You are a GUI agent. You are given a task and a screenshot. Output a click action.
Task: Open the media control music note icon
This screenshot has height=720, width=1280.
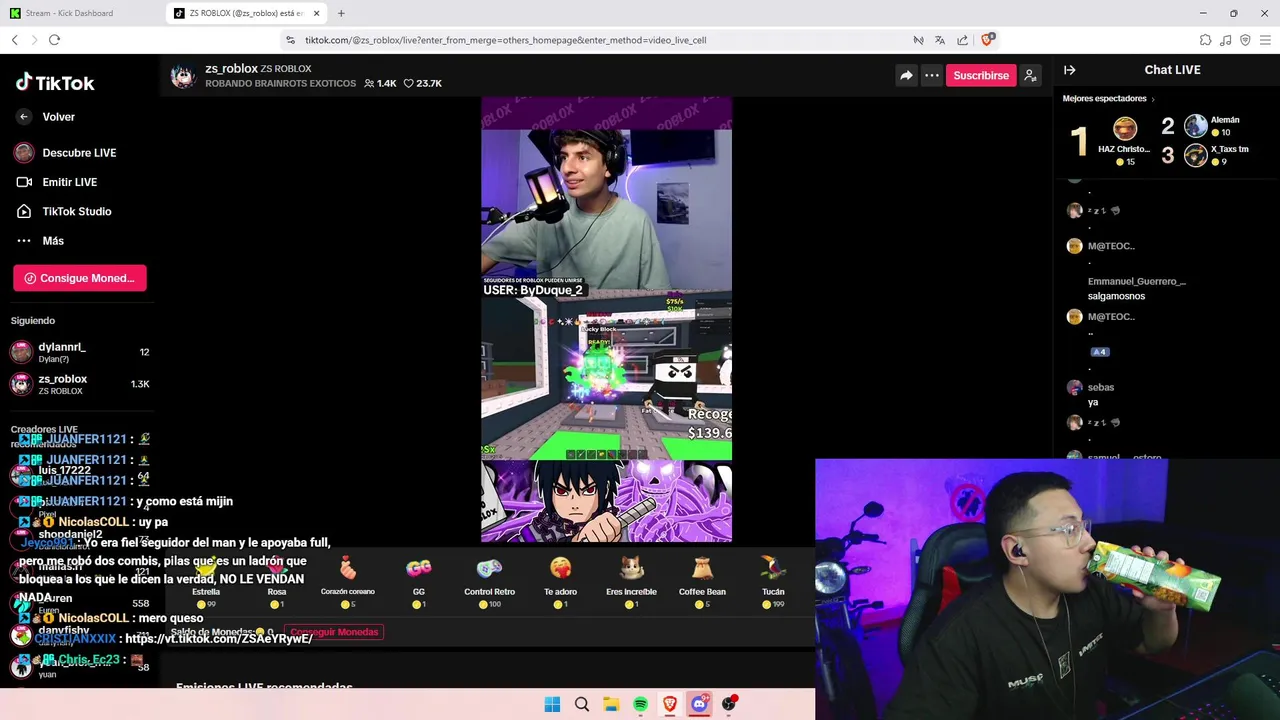click(1226, 40)
